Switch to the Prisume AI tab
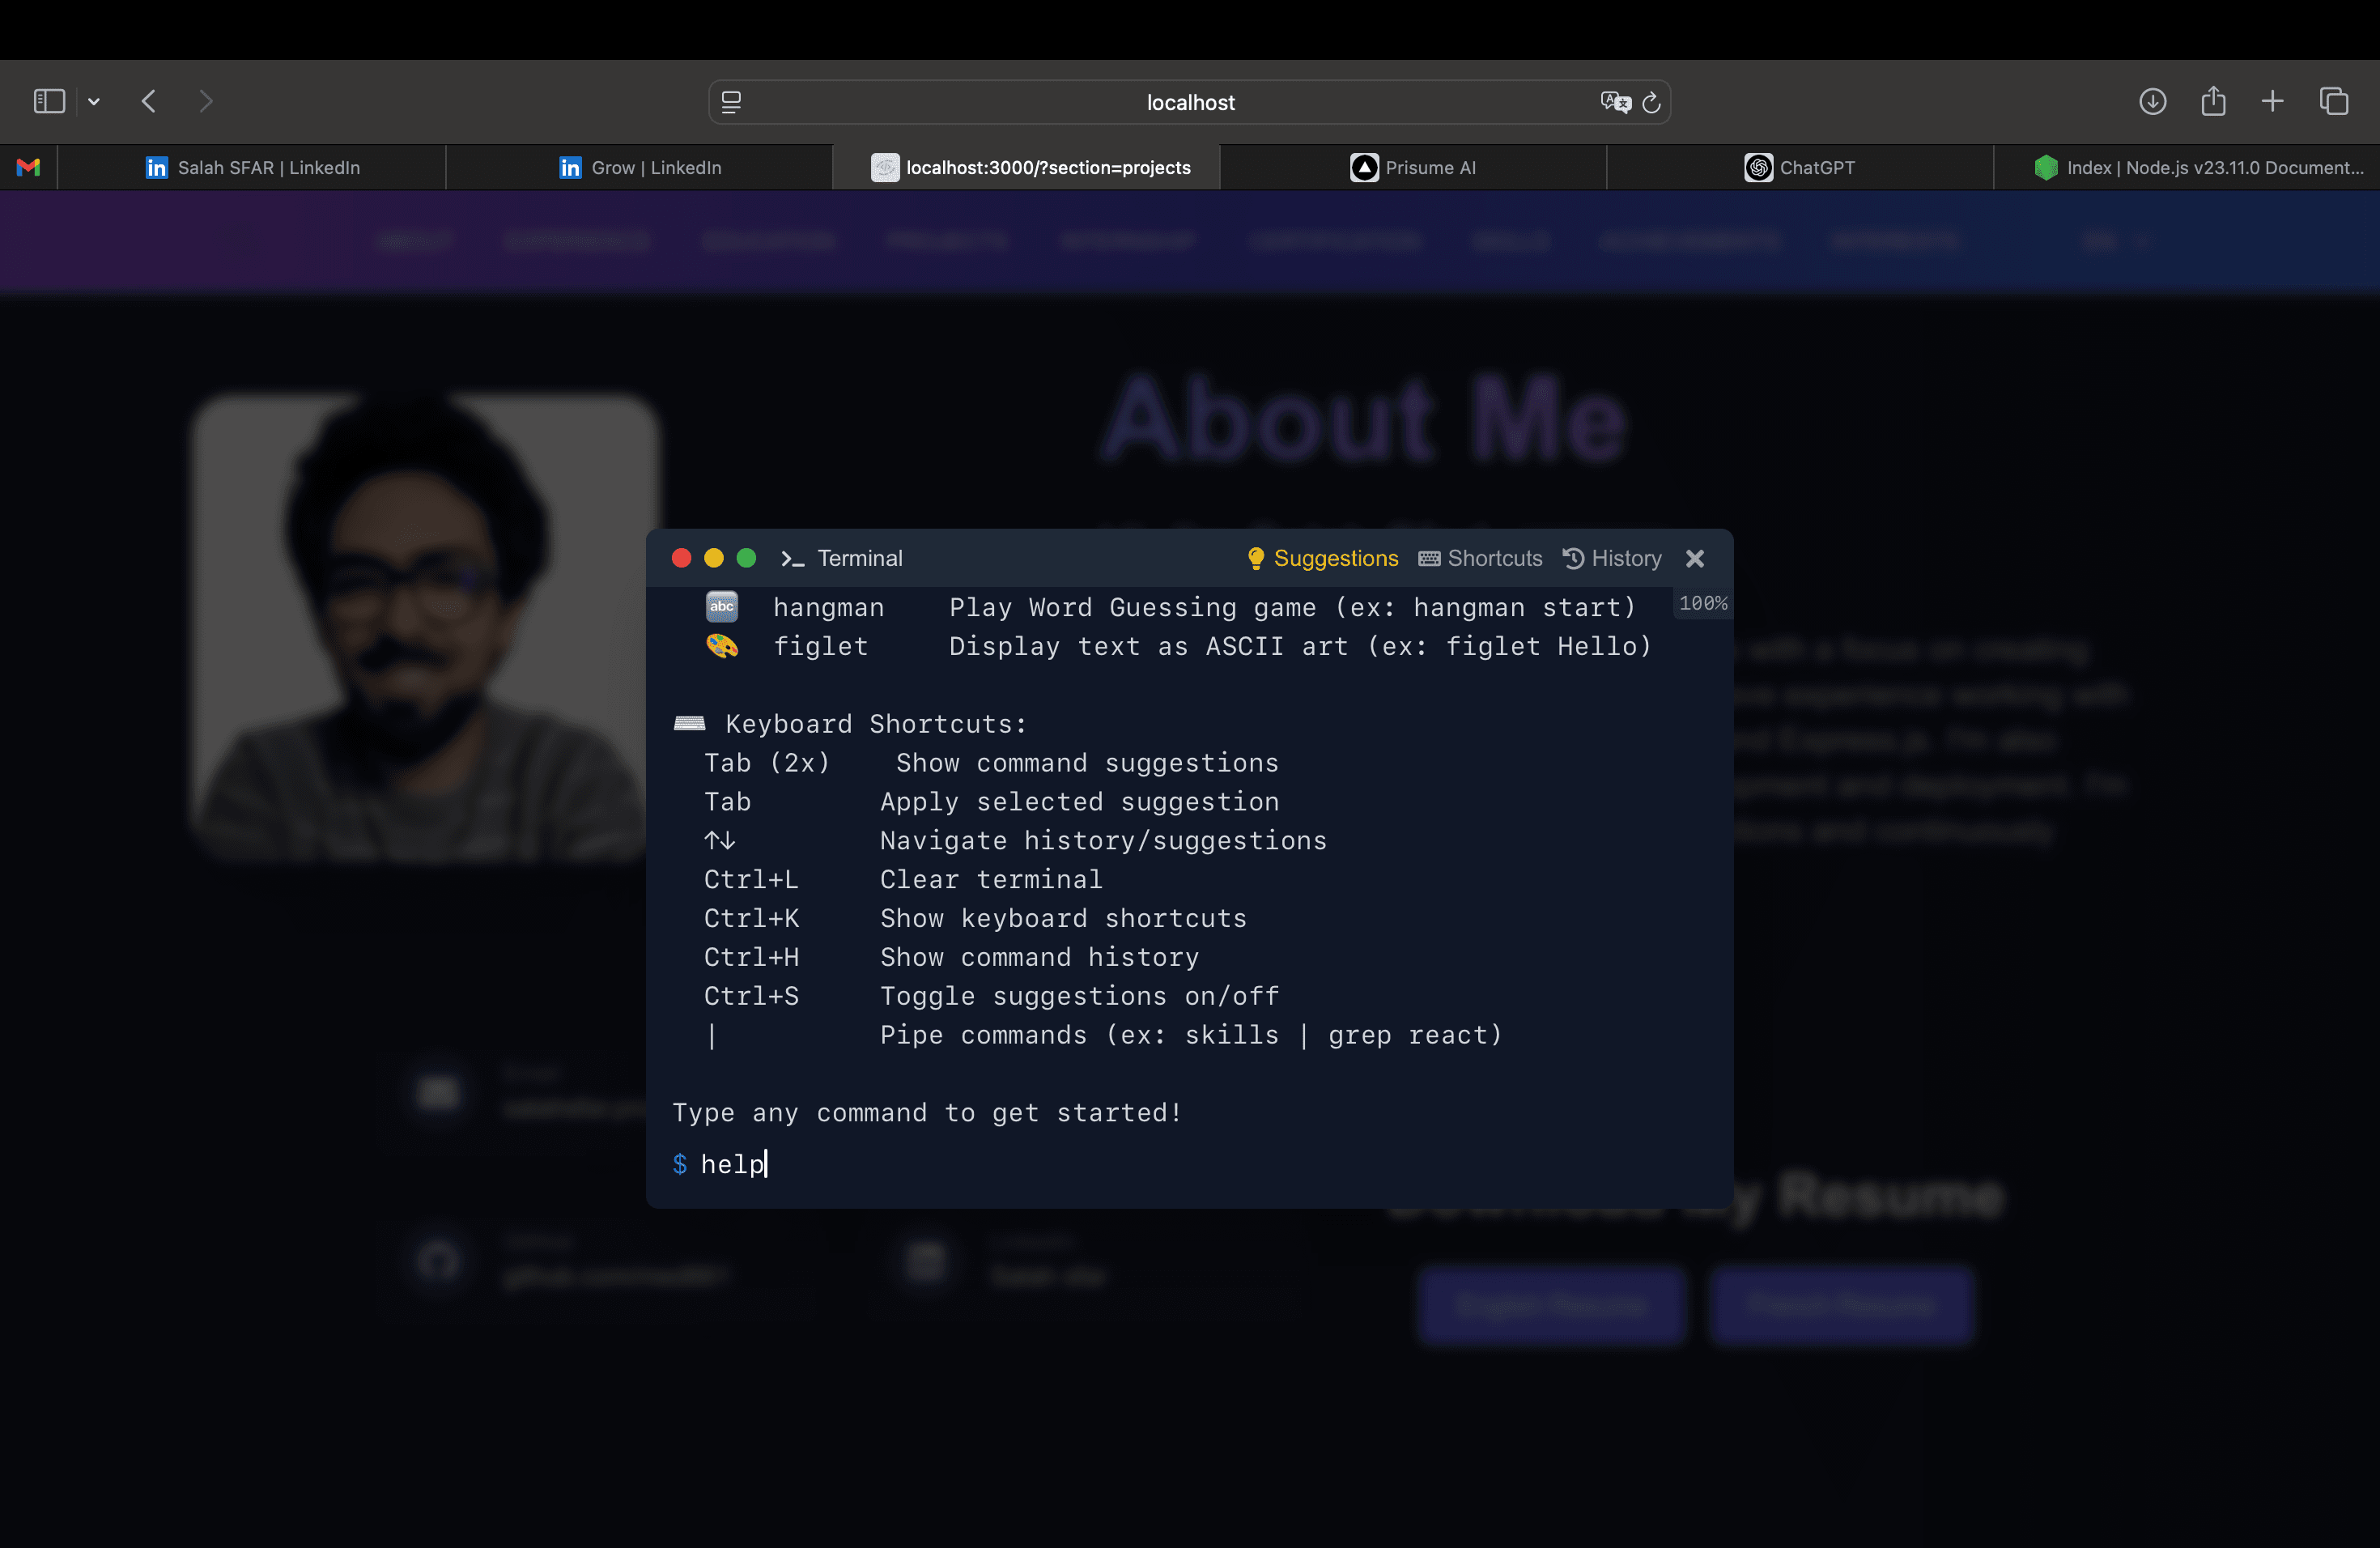2380x1548 pixels. click(1413, 167)
